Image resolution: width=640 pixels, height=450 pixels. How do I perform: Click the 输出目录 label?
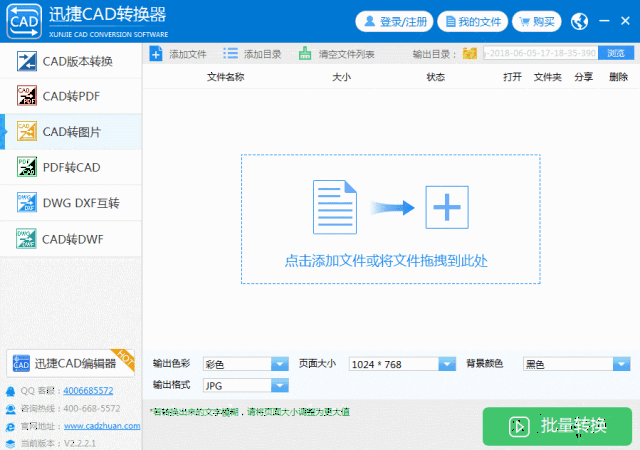(434, 54)
